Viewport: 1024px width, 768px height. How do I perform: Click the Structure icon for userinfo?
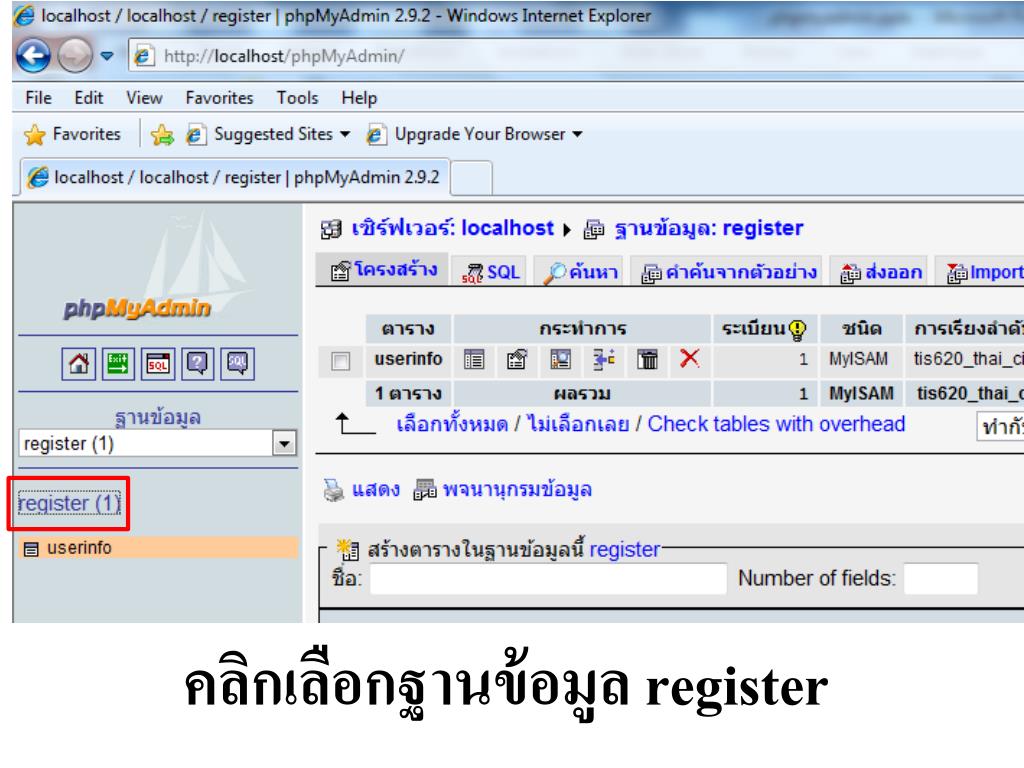[517, 359]
